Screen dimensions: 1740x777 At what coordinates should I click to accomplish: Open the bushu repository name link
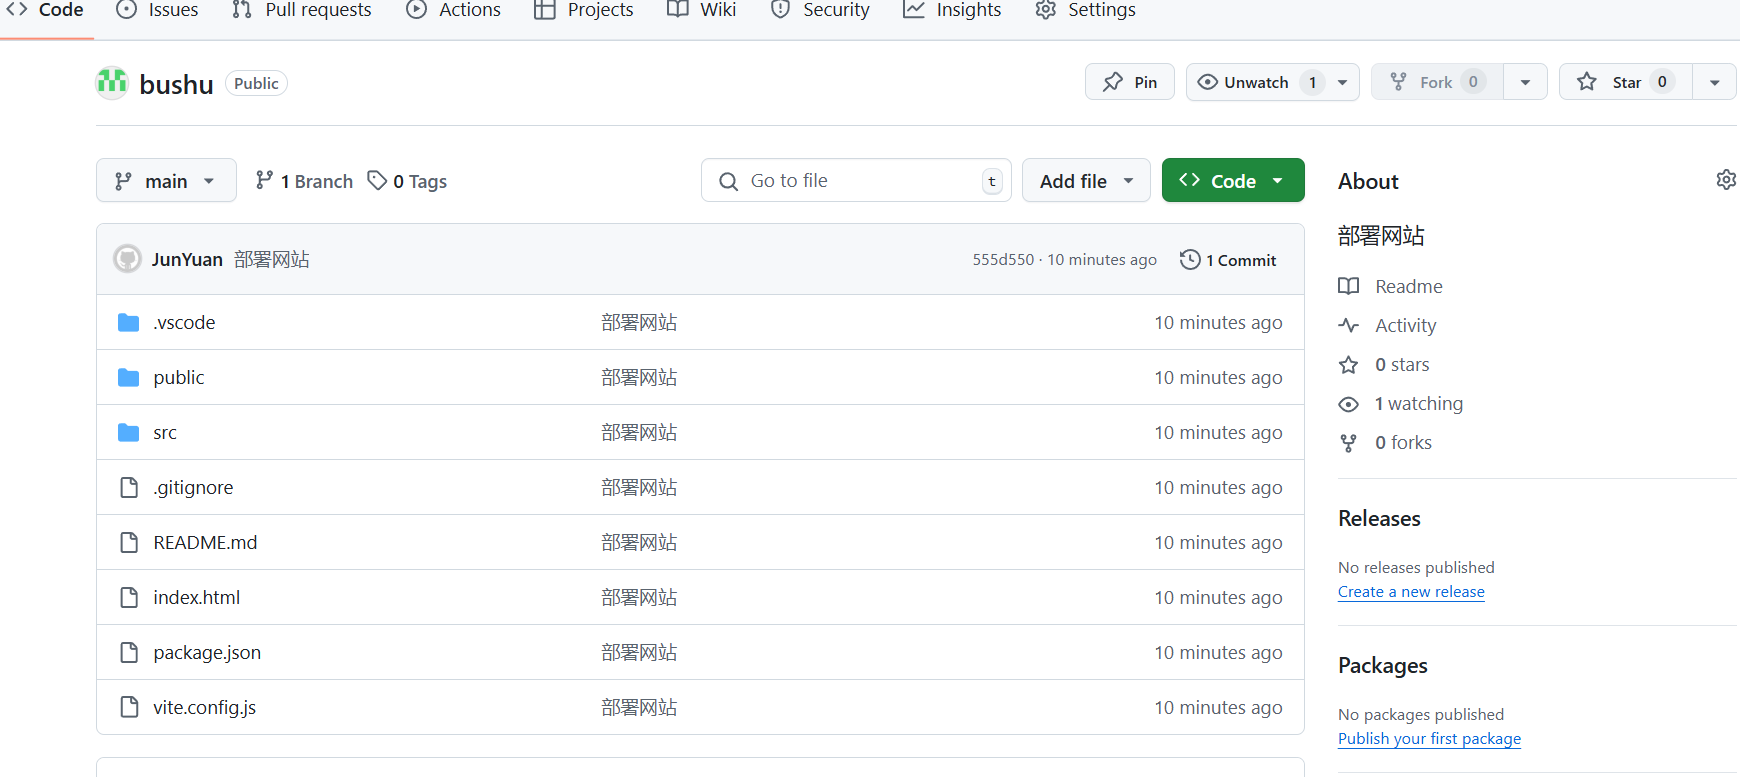point(176,84)
